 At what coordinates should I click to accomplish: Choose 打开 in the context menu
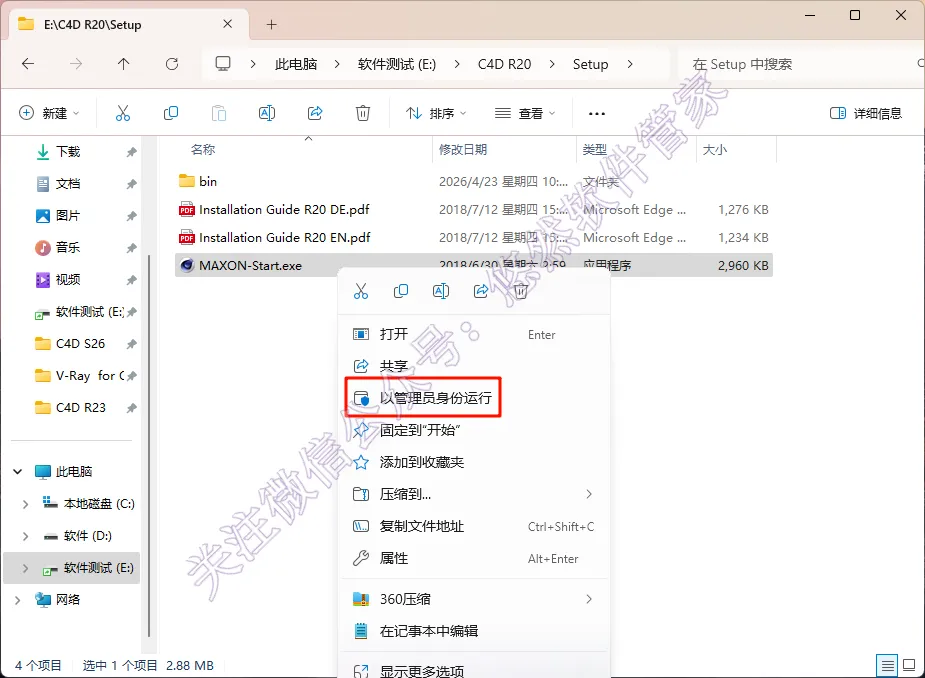point(474,335)
